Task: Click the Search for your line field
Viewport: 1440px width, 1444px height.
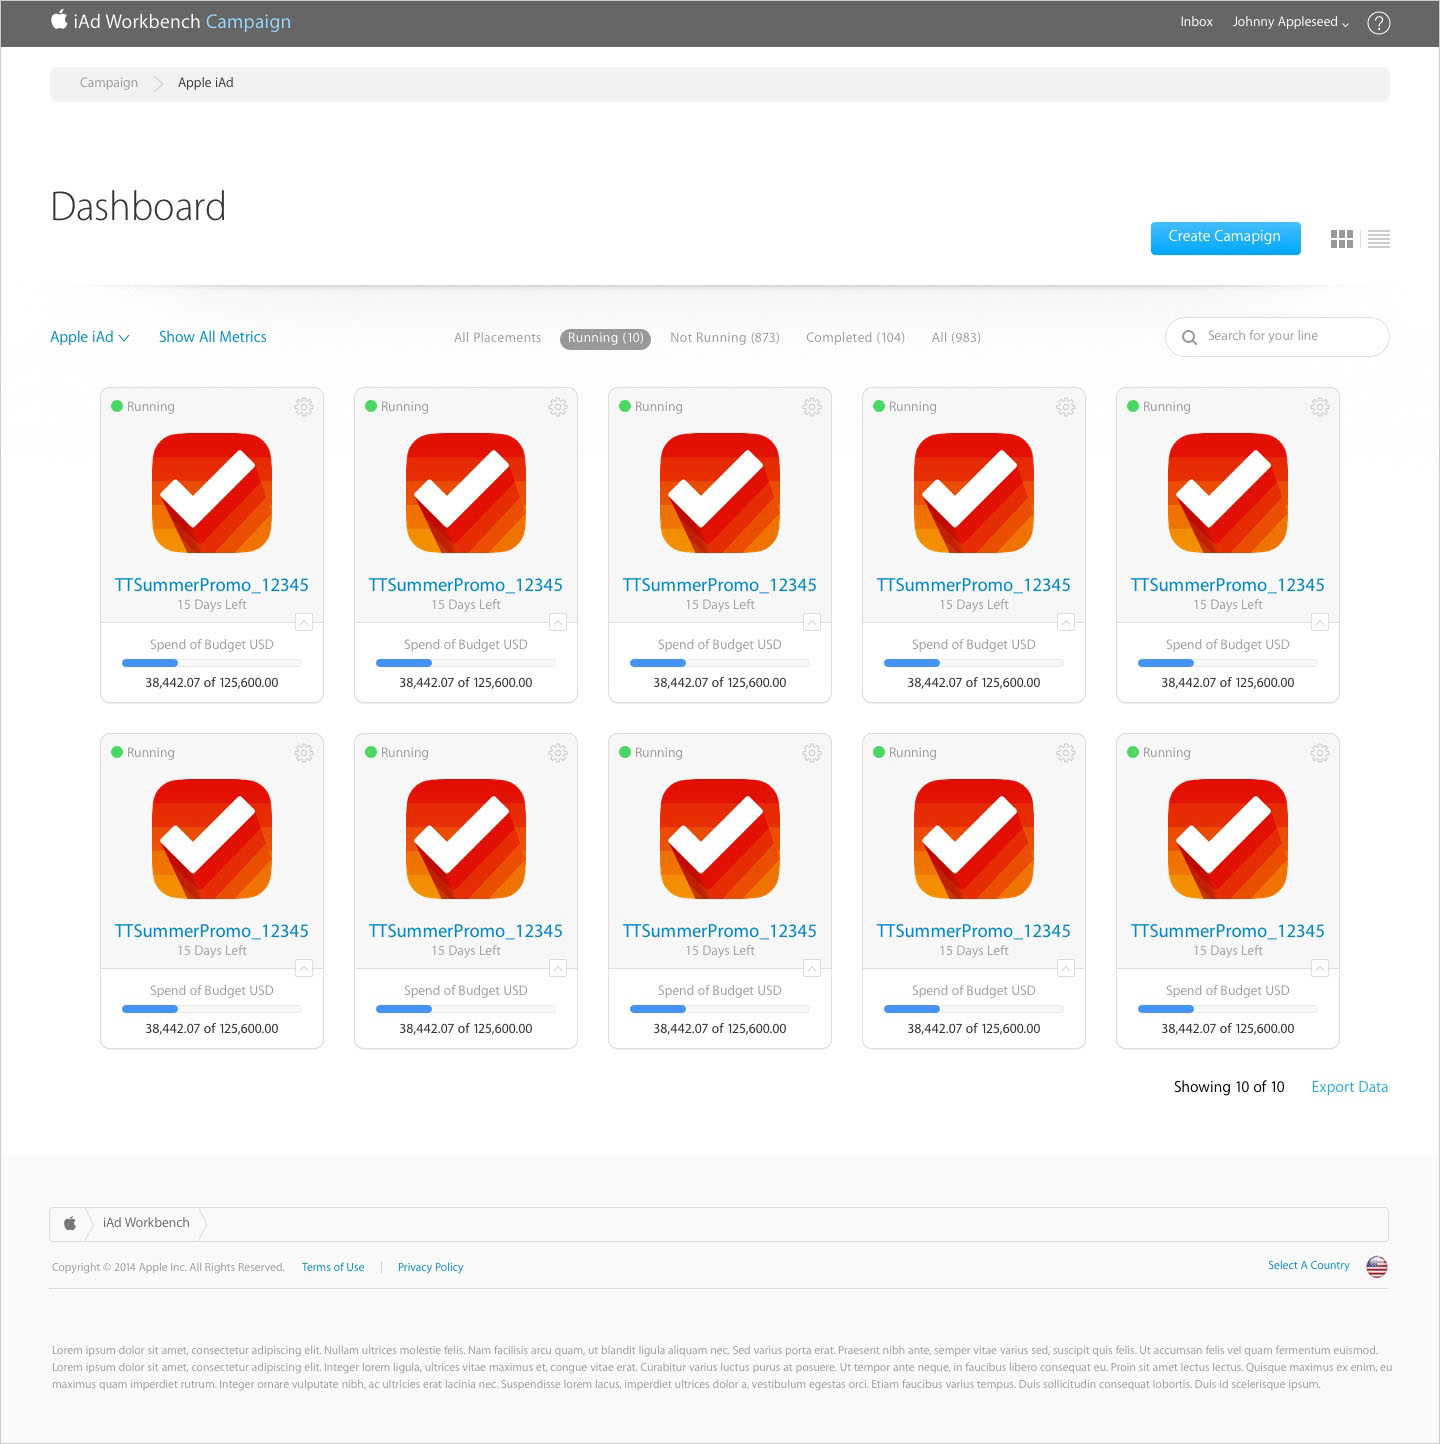Action: tap(1290, 336)
